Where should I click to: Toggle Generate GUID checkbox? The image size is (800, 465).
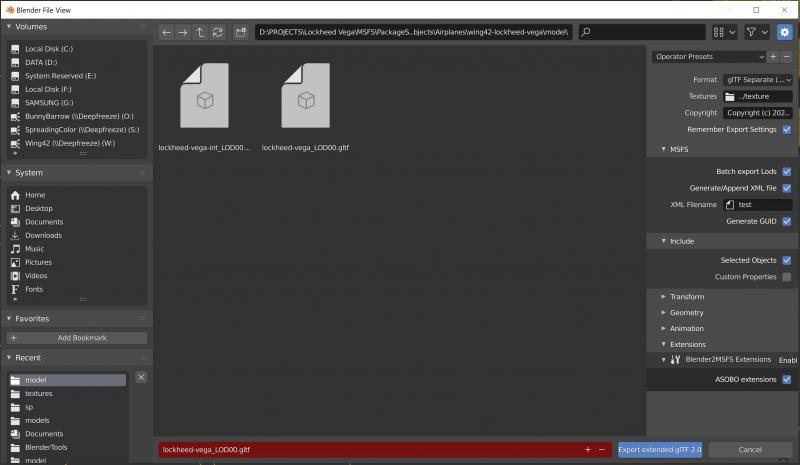[787, 222]
